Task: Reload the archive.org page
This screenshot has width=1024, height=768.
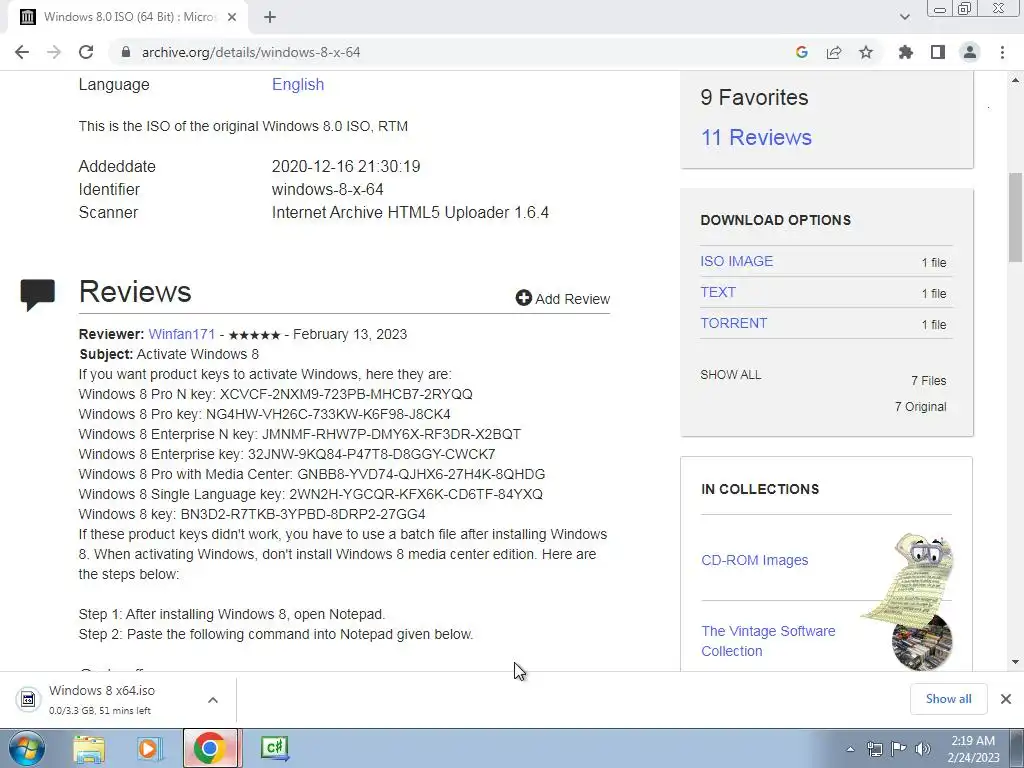Action: (86, 52)
